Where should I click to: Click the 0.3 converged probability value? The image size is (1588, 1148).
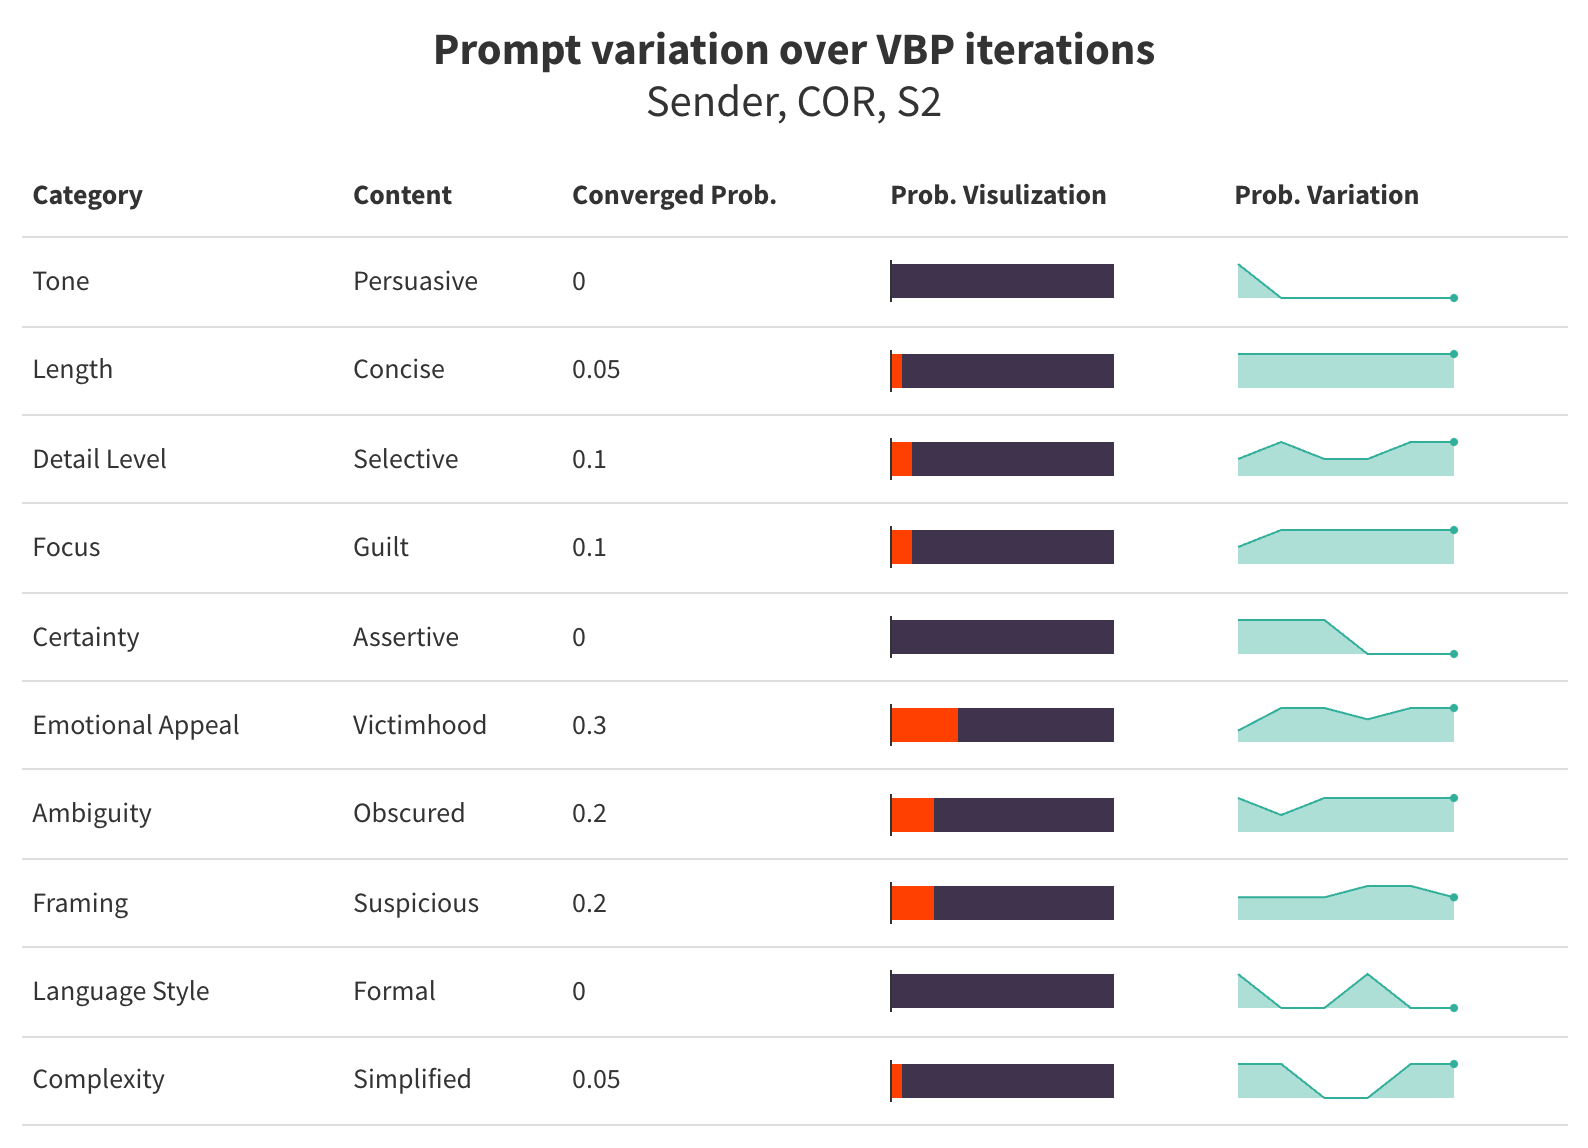pos(589,725)
